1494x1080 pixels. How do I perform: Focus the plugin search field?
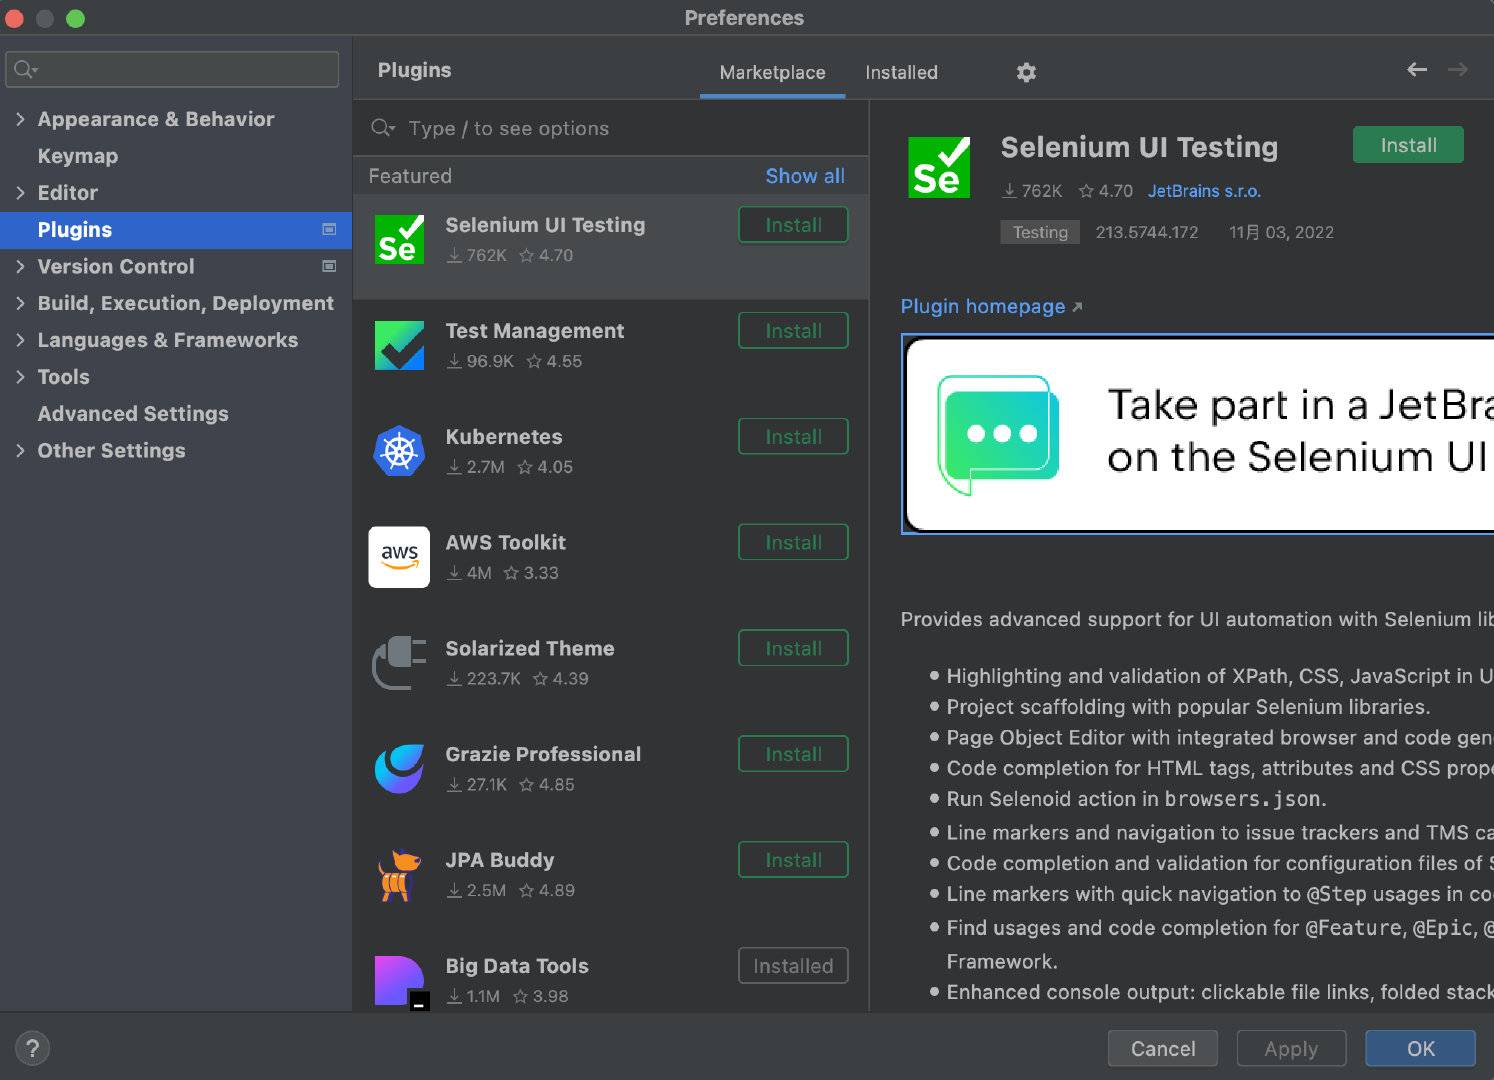pyautogui.click(x=611, y=128)
